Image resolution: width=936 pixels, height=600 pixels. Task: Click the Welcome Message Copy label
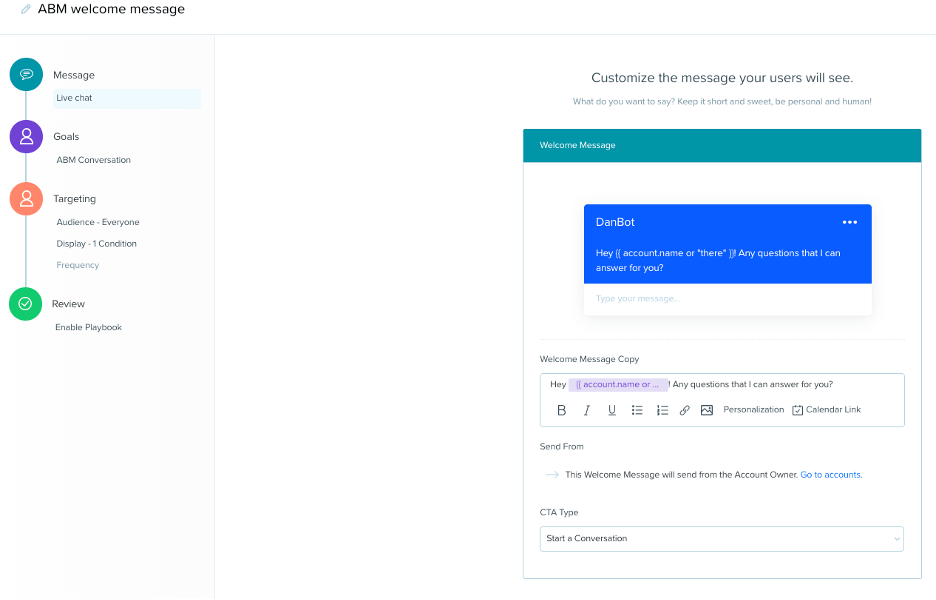pyautogui.click(x=589, y=359)
